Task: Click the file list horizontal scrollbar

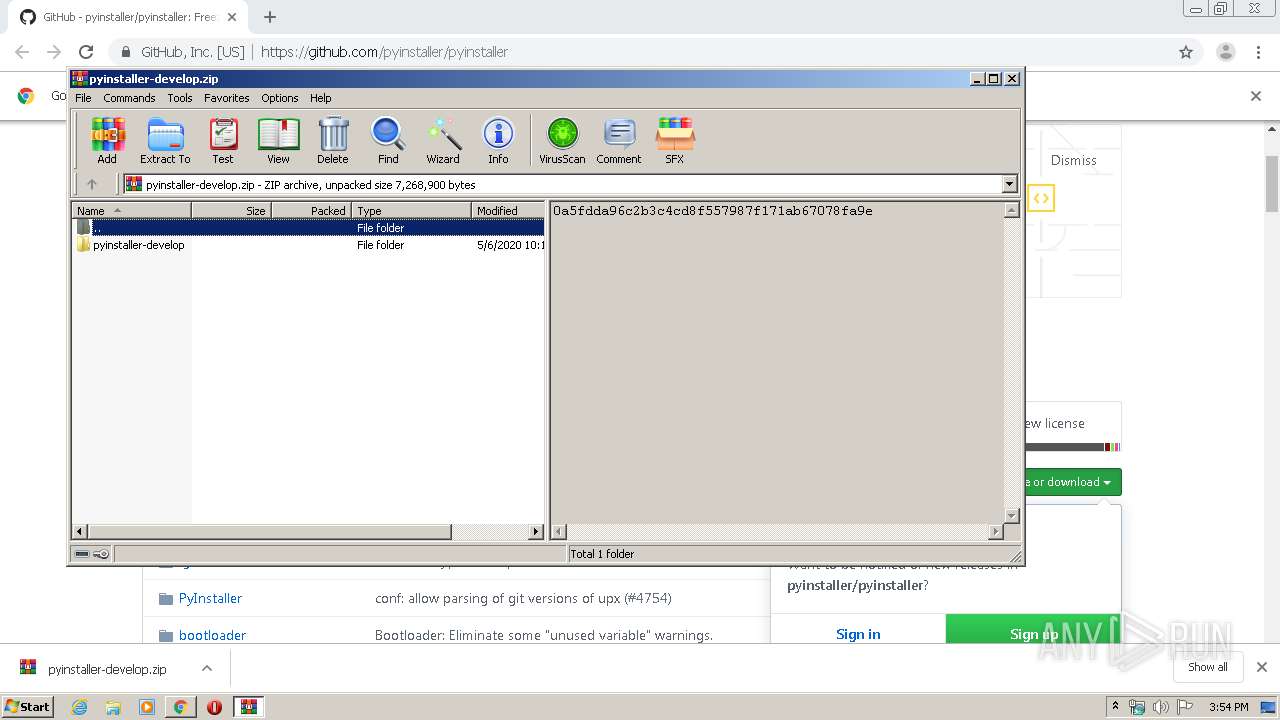Action: (x=308, y=532)
